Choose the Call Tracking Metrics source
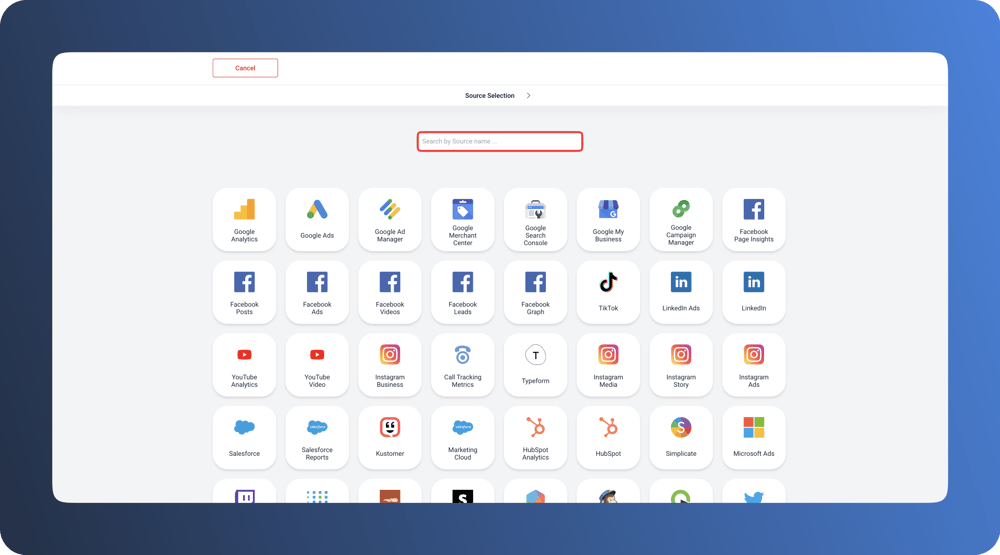 coord(462,365)
